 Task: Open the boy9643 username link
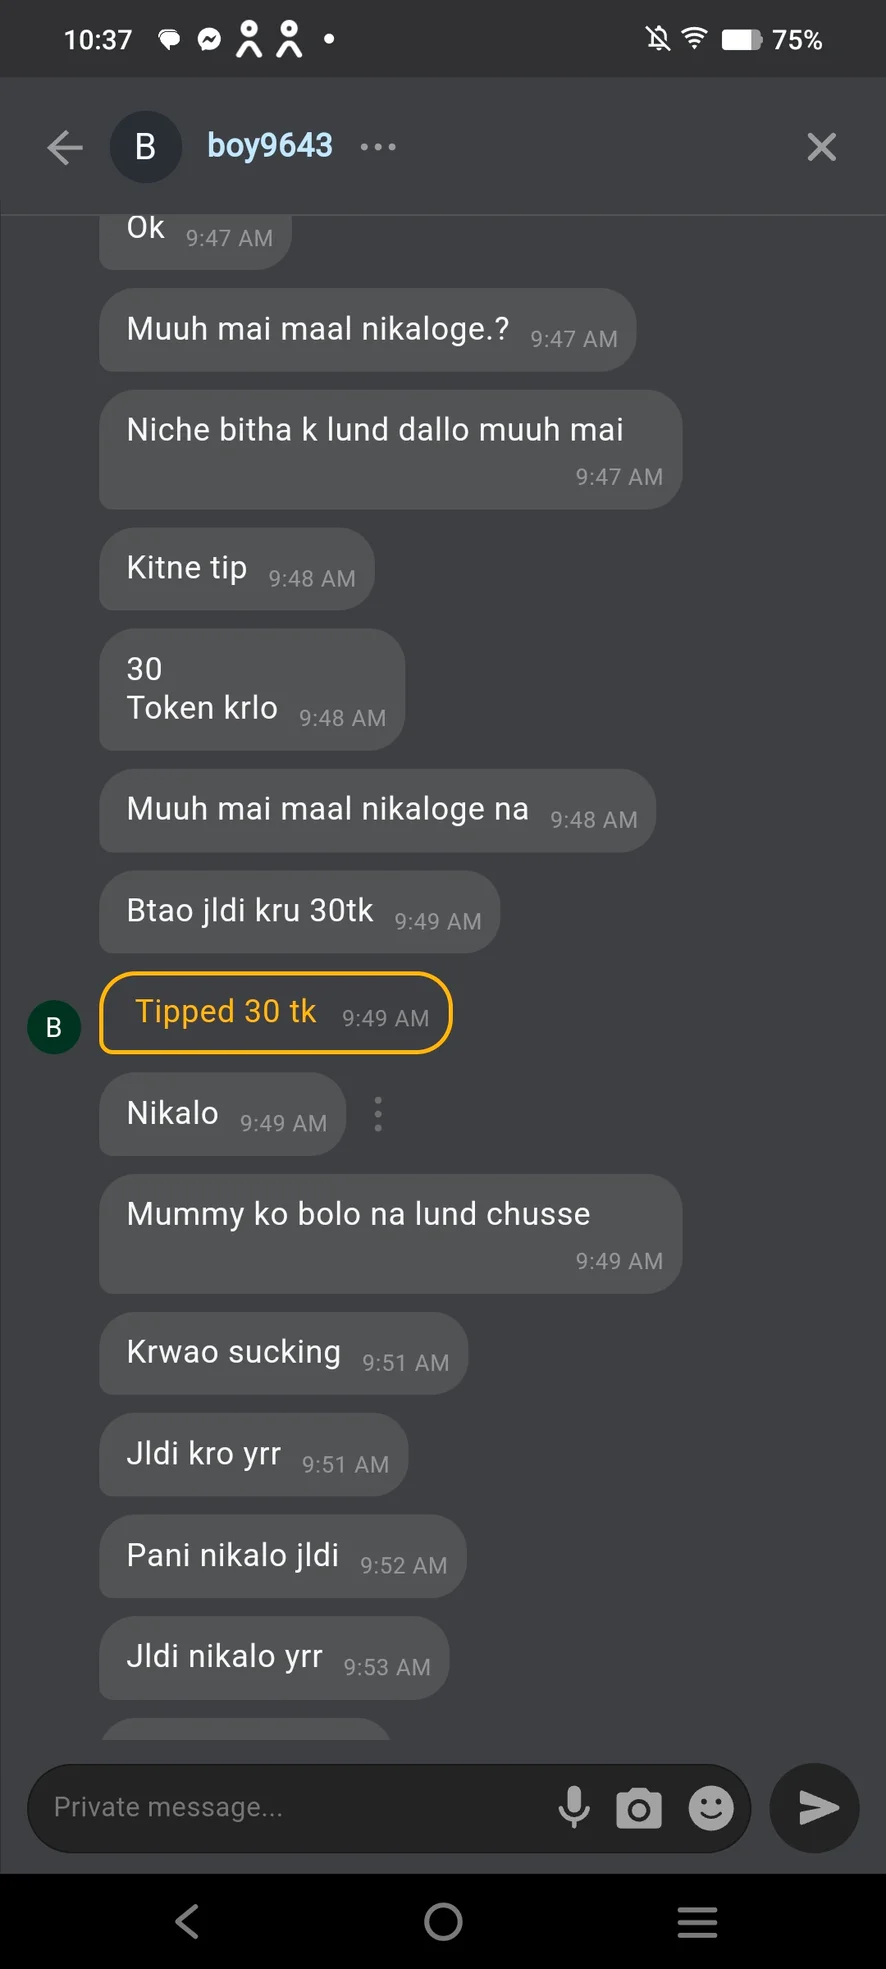269,146
